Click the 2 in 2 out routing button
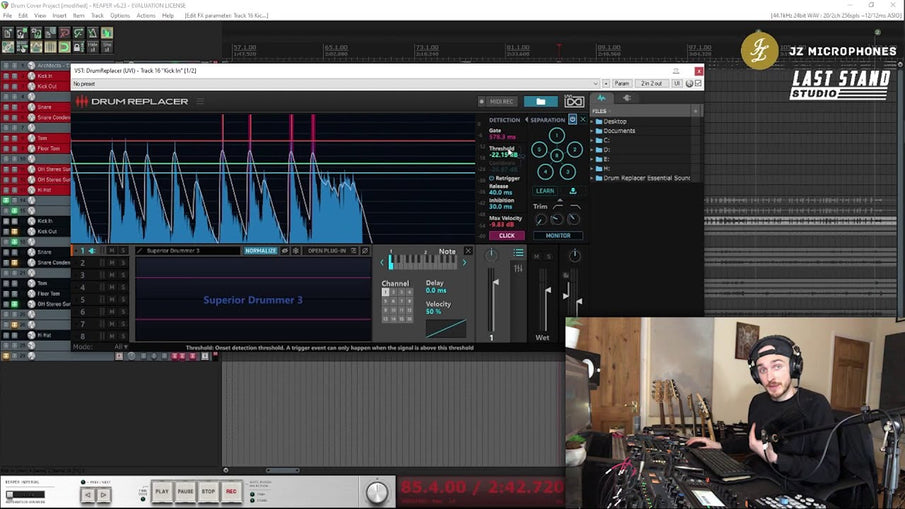 pyautogui.click(x=652, y=84)
